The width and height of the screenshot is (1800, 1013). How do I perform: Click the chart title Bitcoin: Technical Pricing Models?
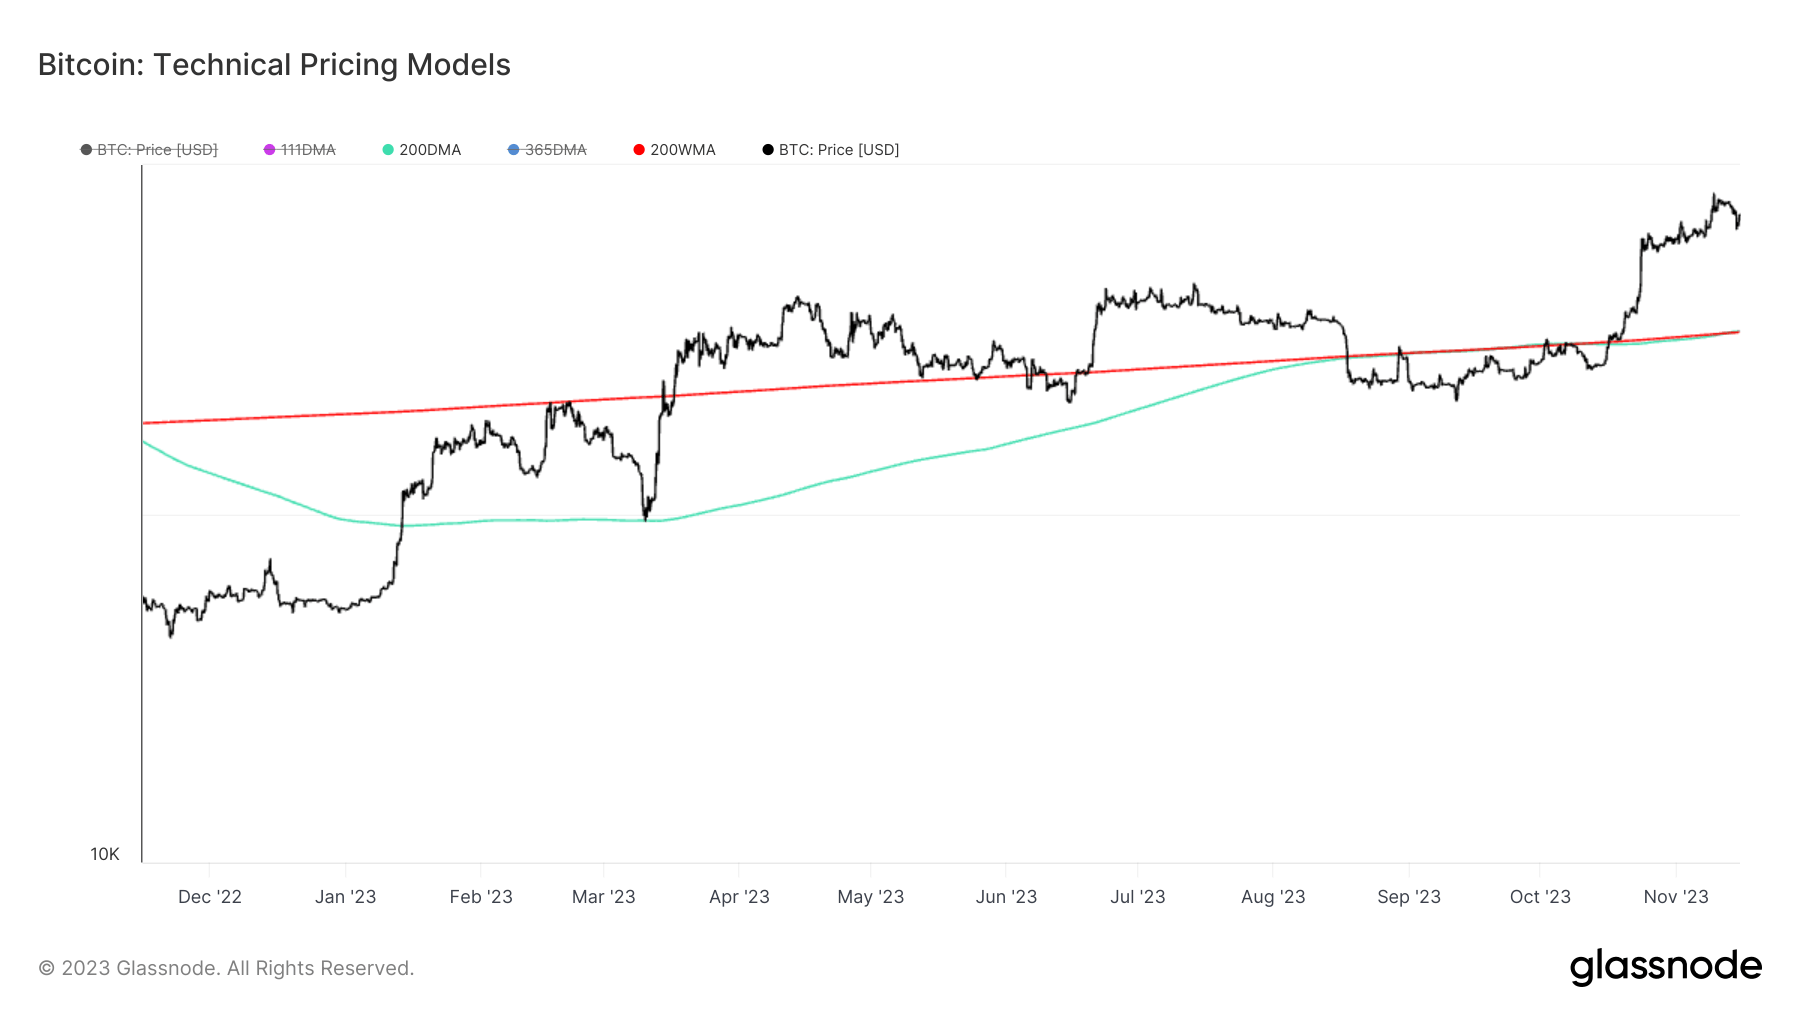tap(274, 65)
